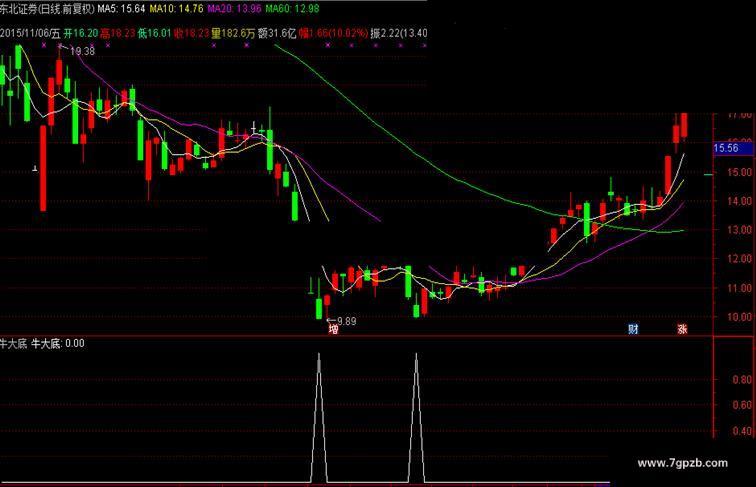Click the 14.00 label on the price axis
This screenshot has width=756, height=487.
point(739,201)
